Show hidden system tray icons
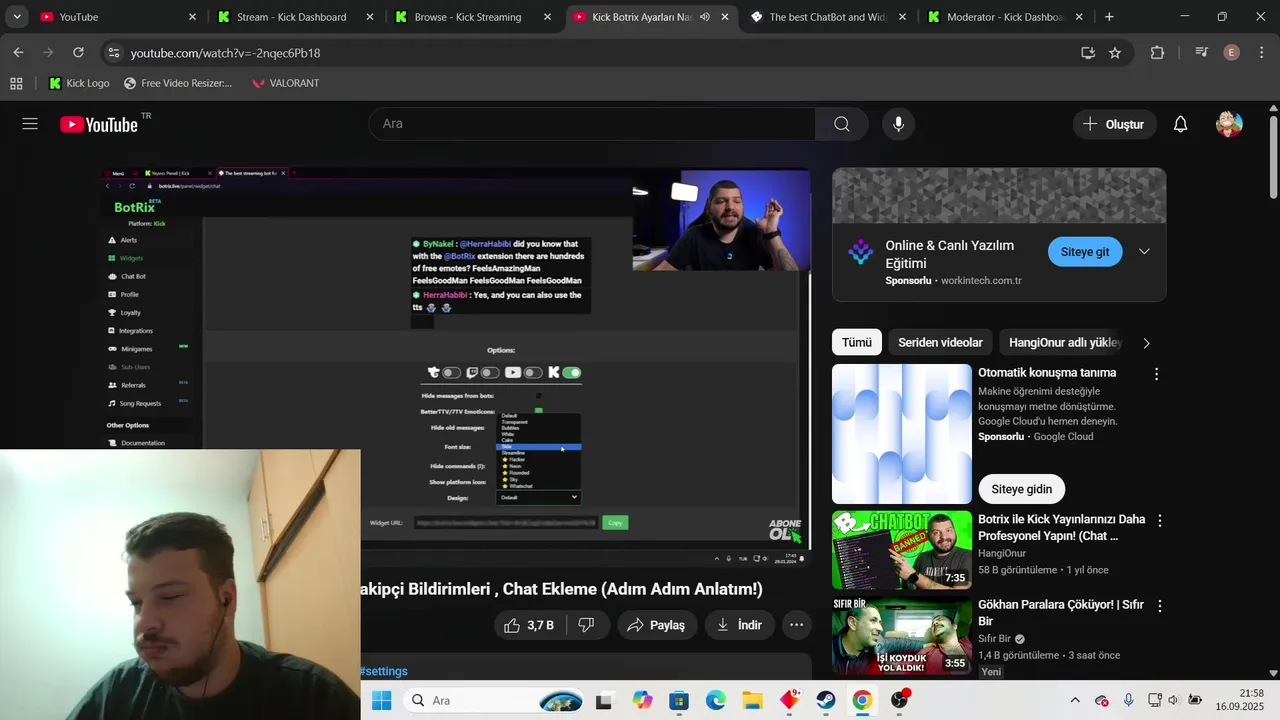1280x720 pixels. (1075, 701)
